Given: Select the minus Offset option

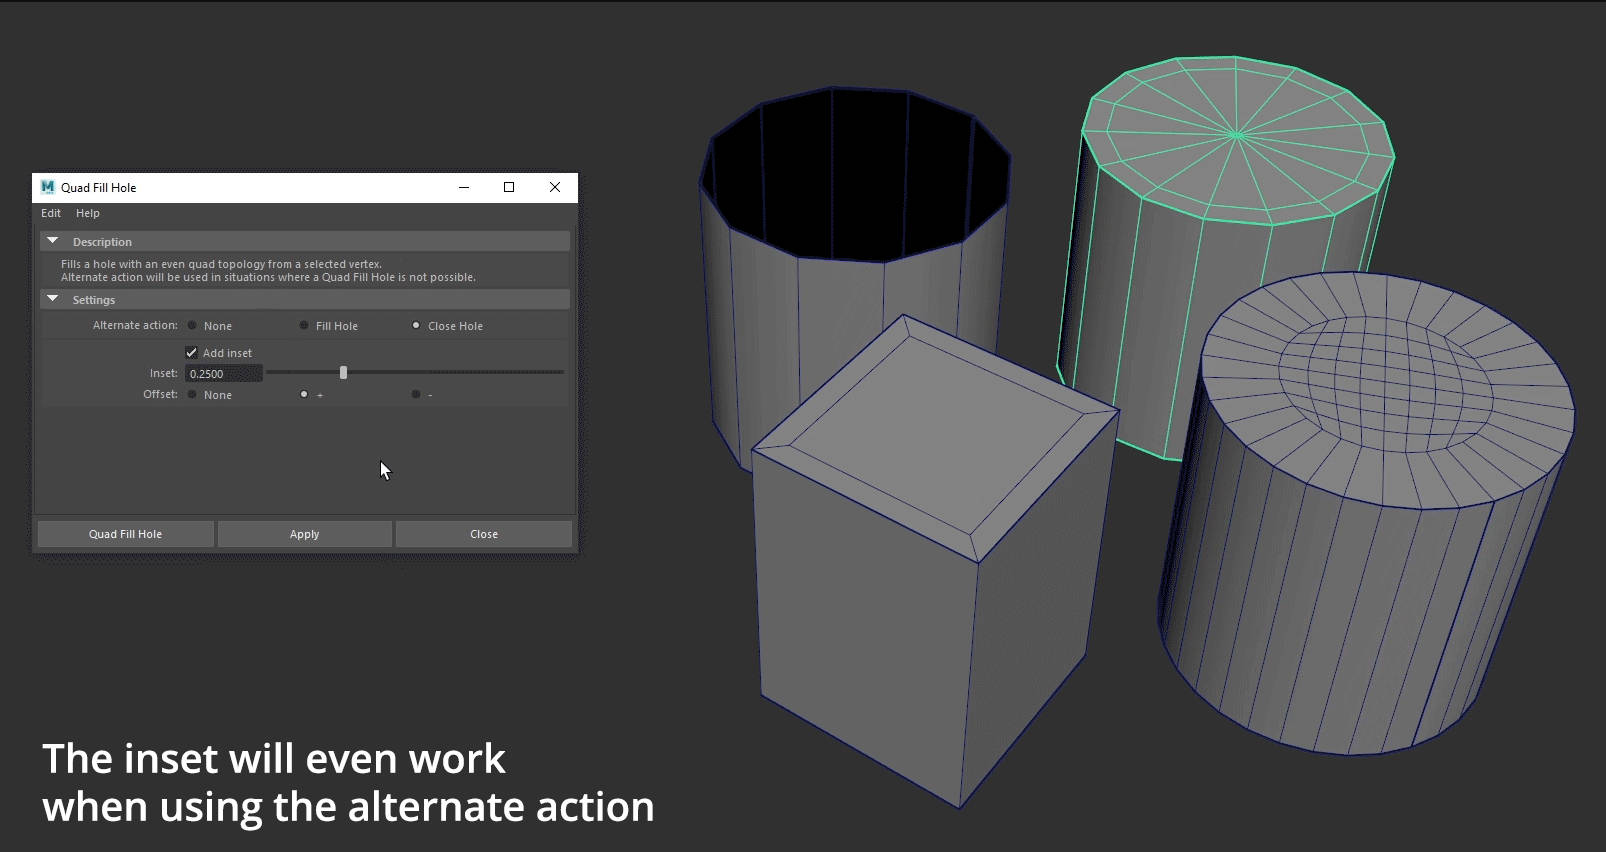Looking at the screenshot, I should (416, 394).
